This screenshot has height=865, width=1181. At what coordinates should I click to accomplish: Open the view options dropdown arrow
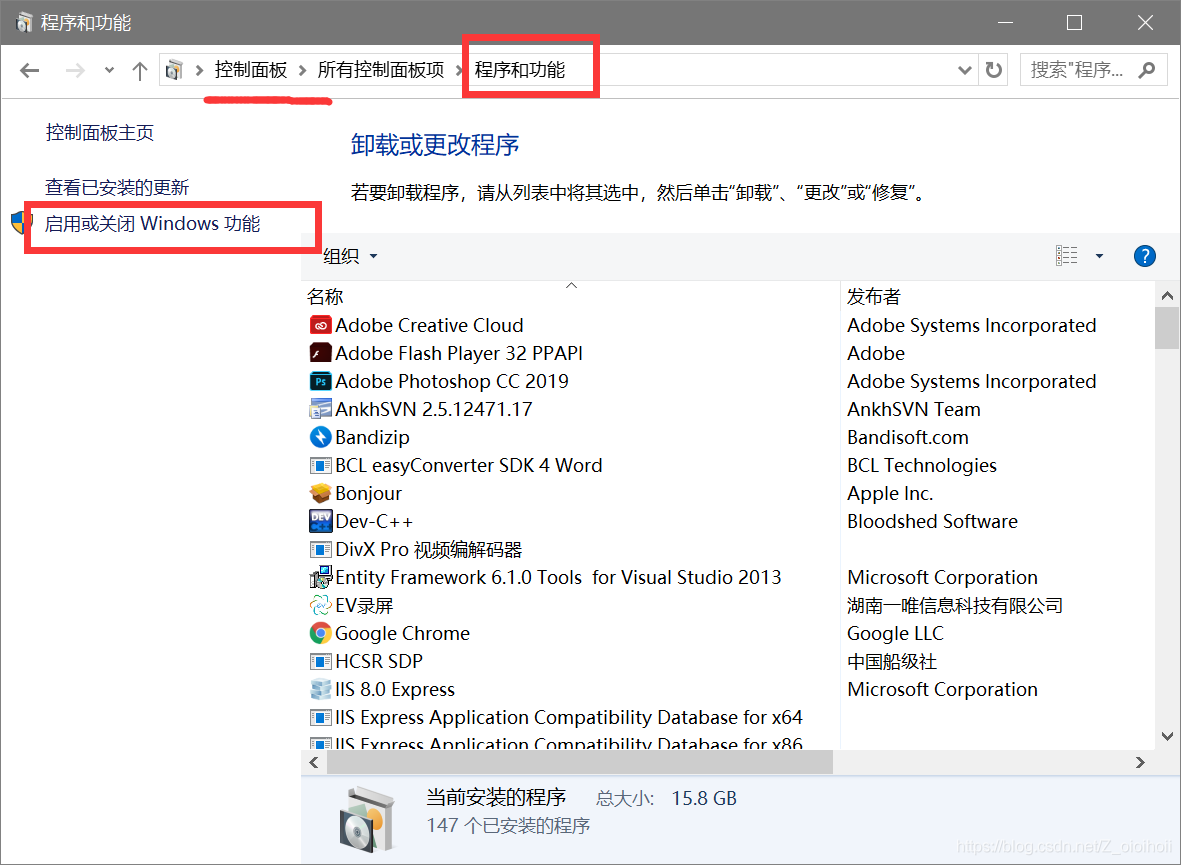point(1099,256)
